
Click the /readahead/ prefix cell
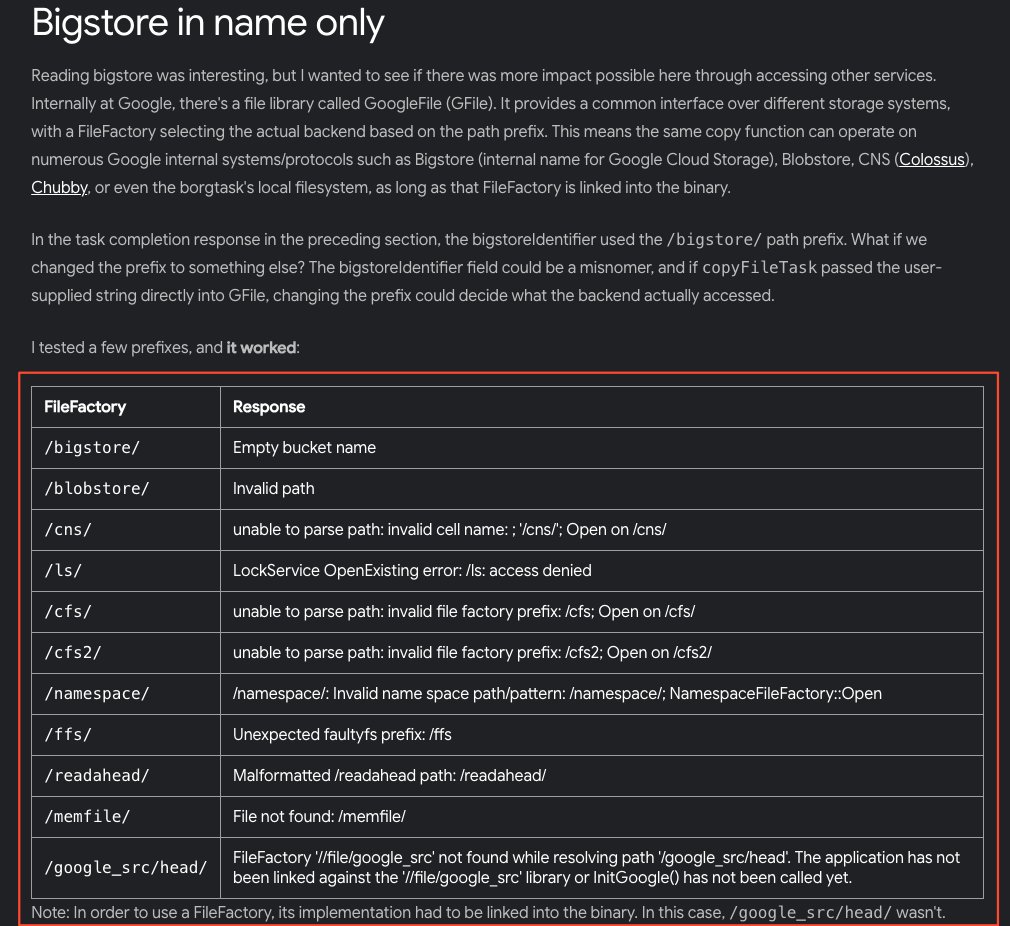tap(126, 776)
